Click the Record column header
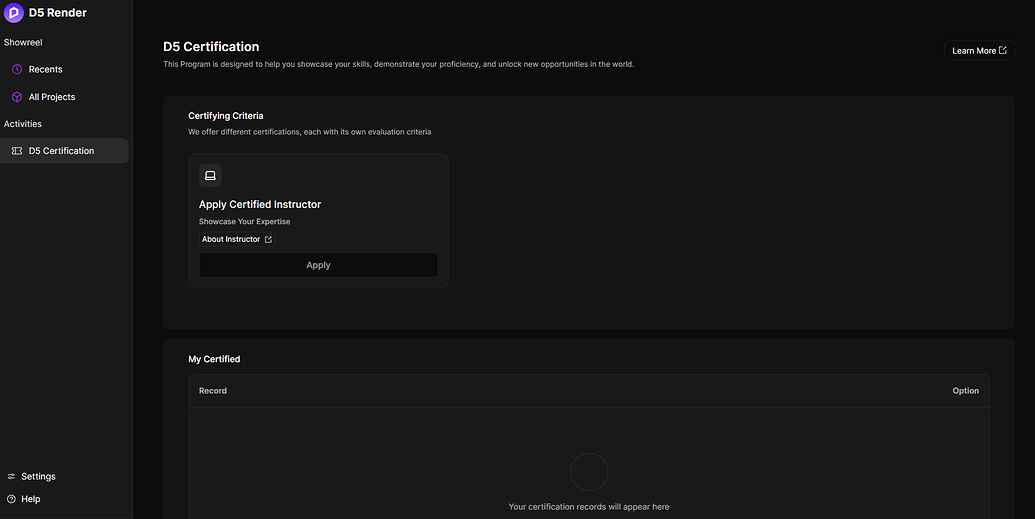This screenshot has width=1035, height=519. pos(213,391)
